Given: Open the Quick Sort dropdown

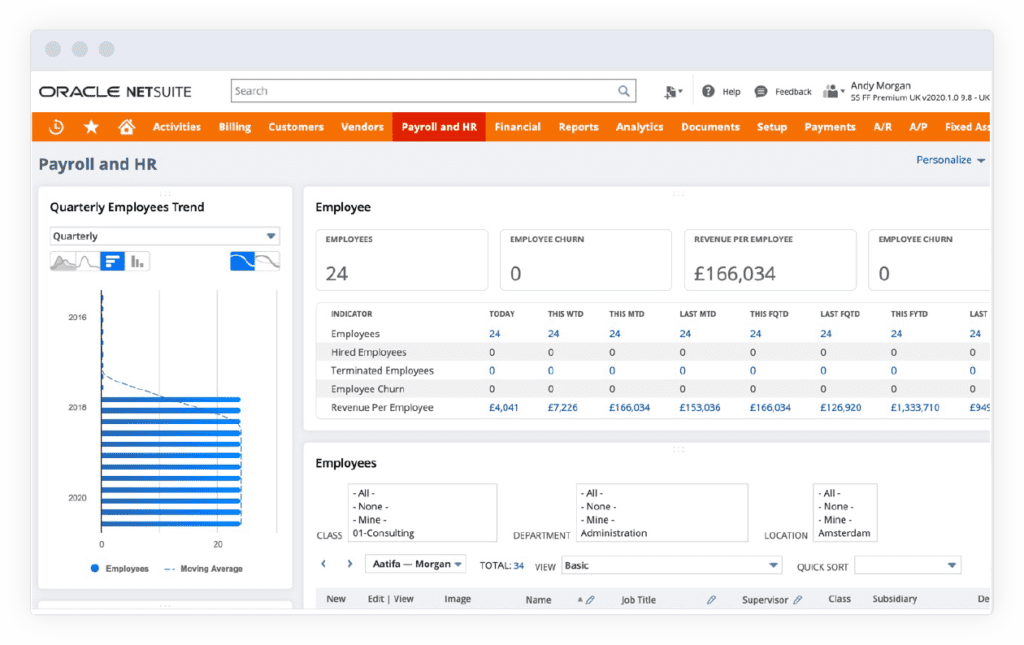Looking at the screenshot, I should (907, 566).
